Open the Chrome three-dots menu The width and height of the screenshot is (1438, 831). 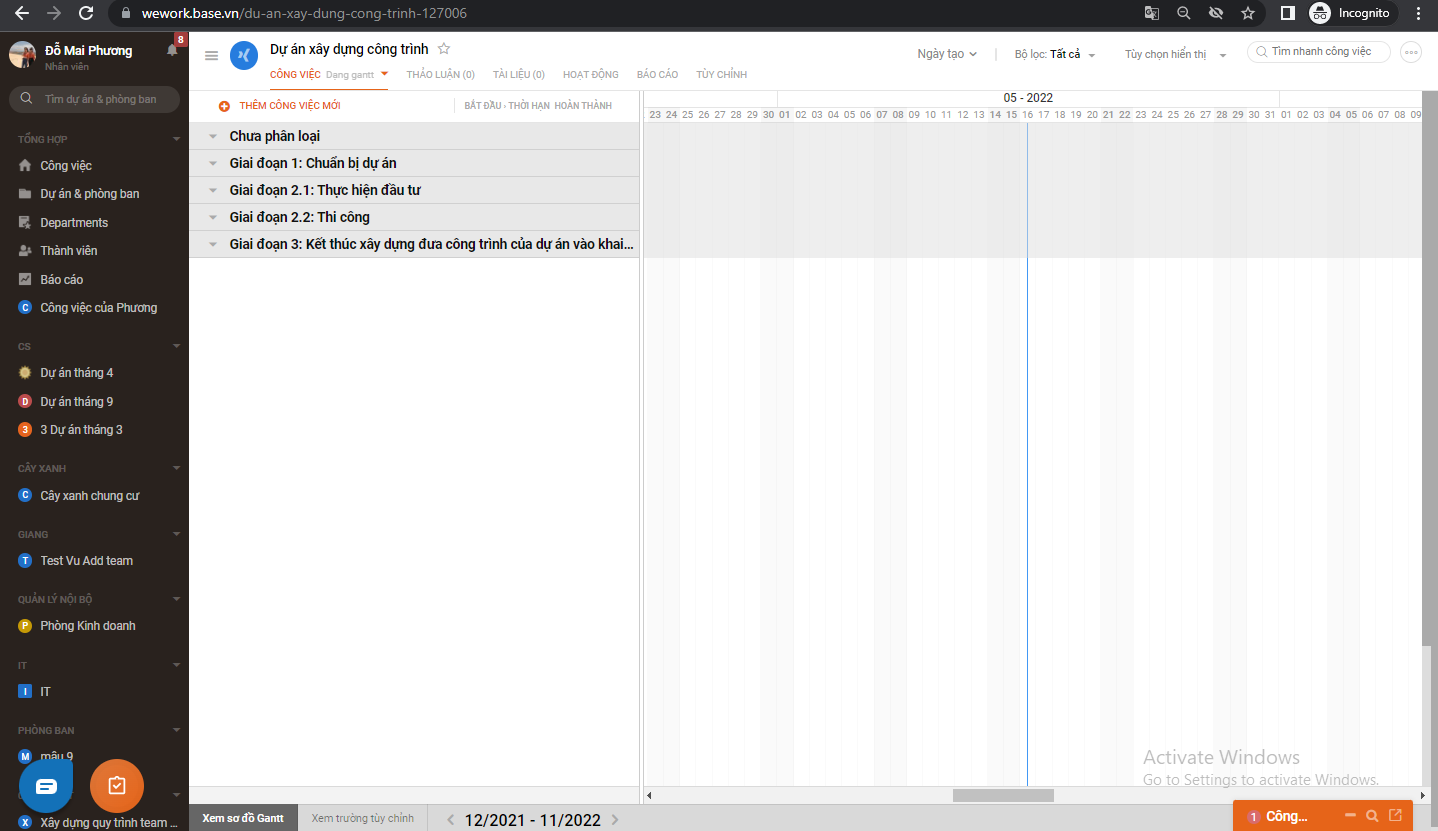tap(1418, 13)
